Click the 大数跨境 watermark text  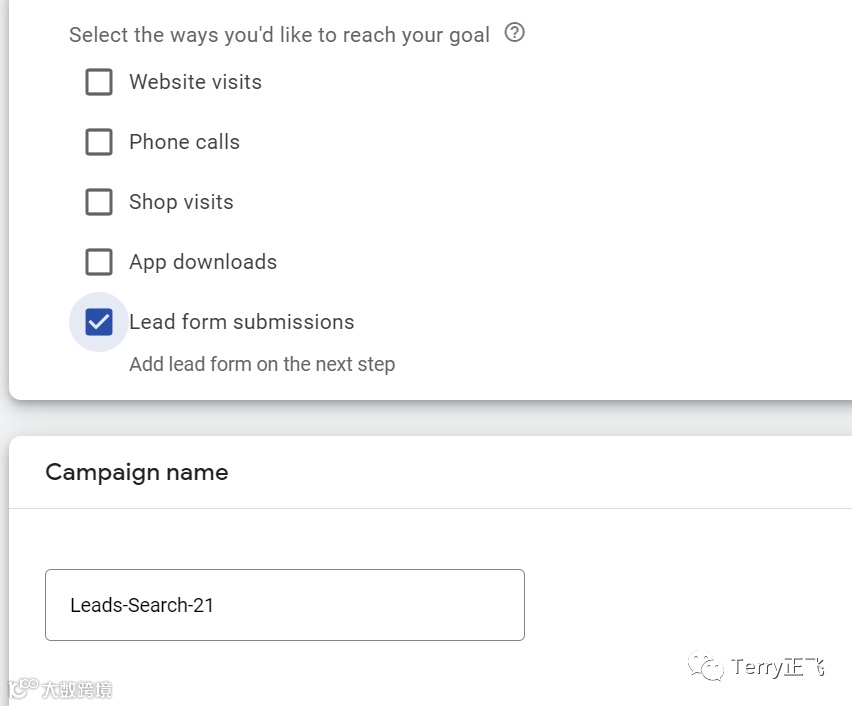[76, 690]
